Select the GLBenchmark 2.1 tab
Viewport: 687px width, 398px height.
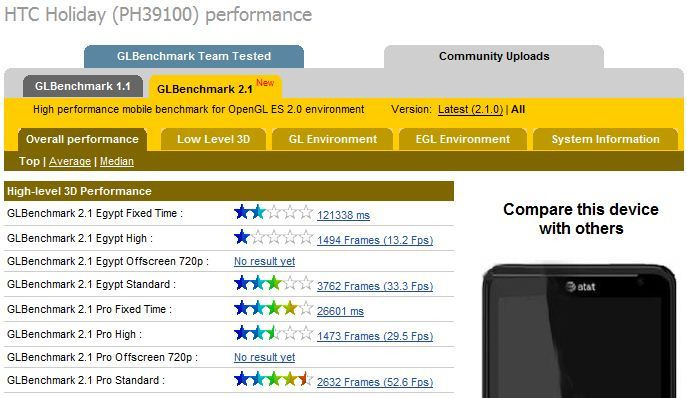tap(215, 87)
